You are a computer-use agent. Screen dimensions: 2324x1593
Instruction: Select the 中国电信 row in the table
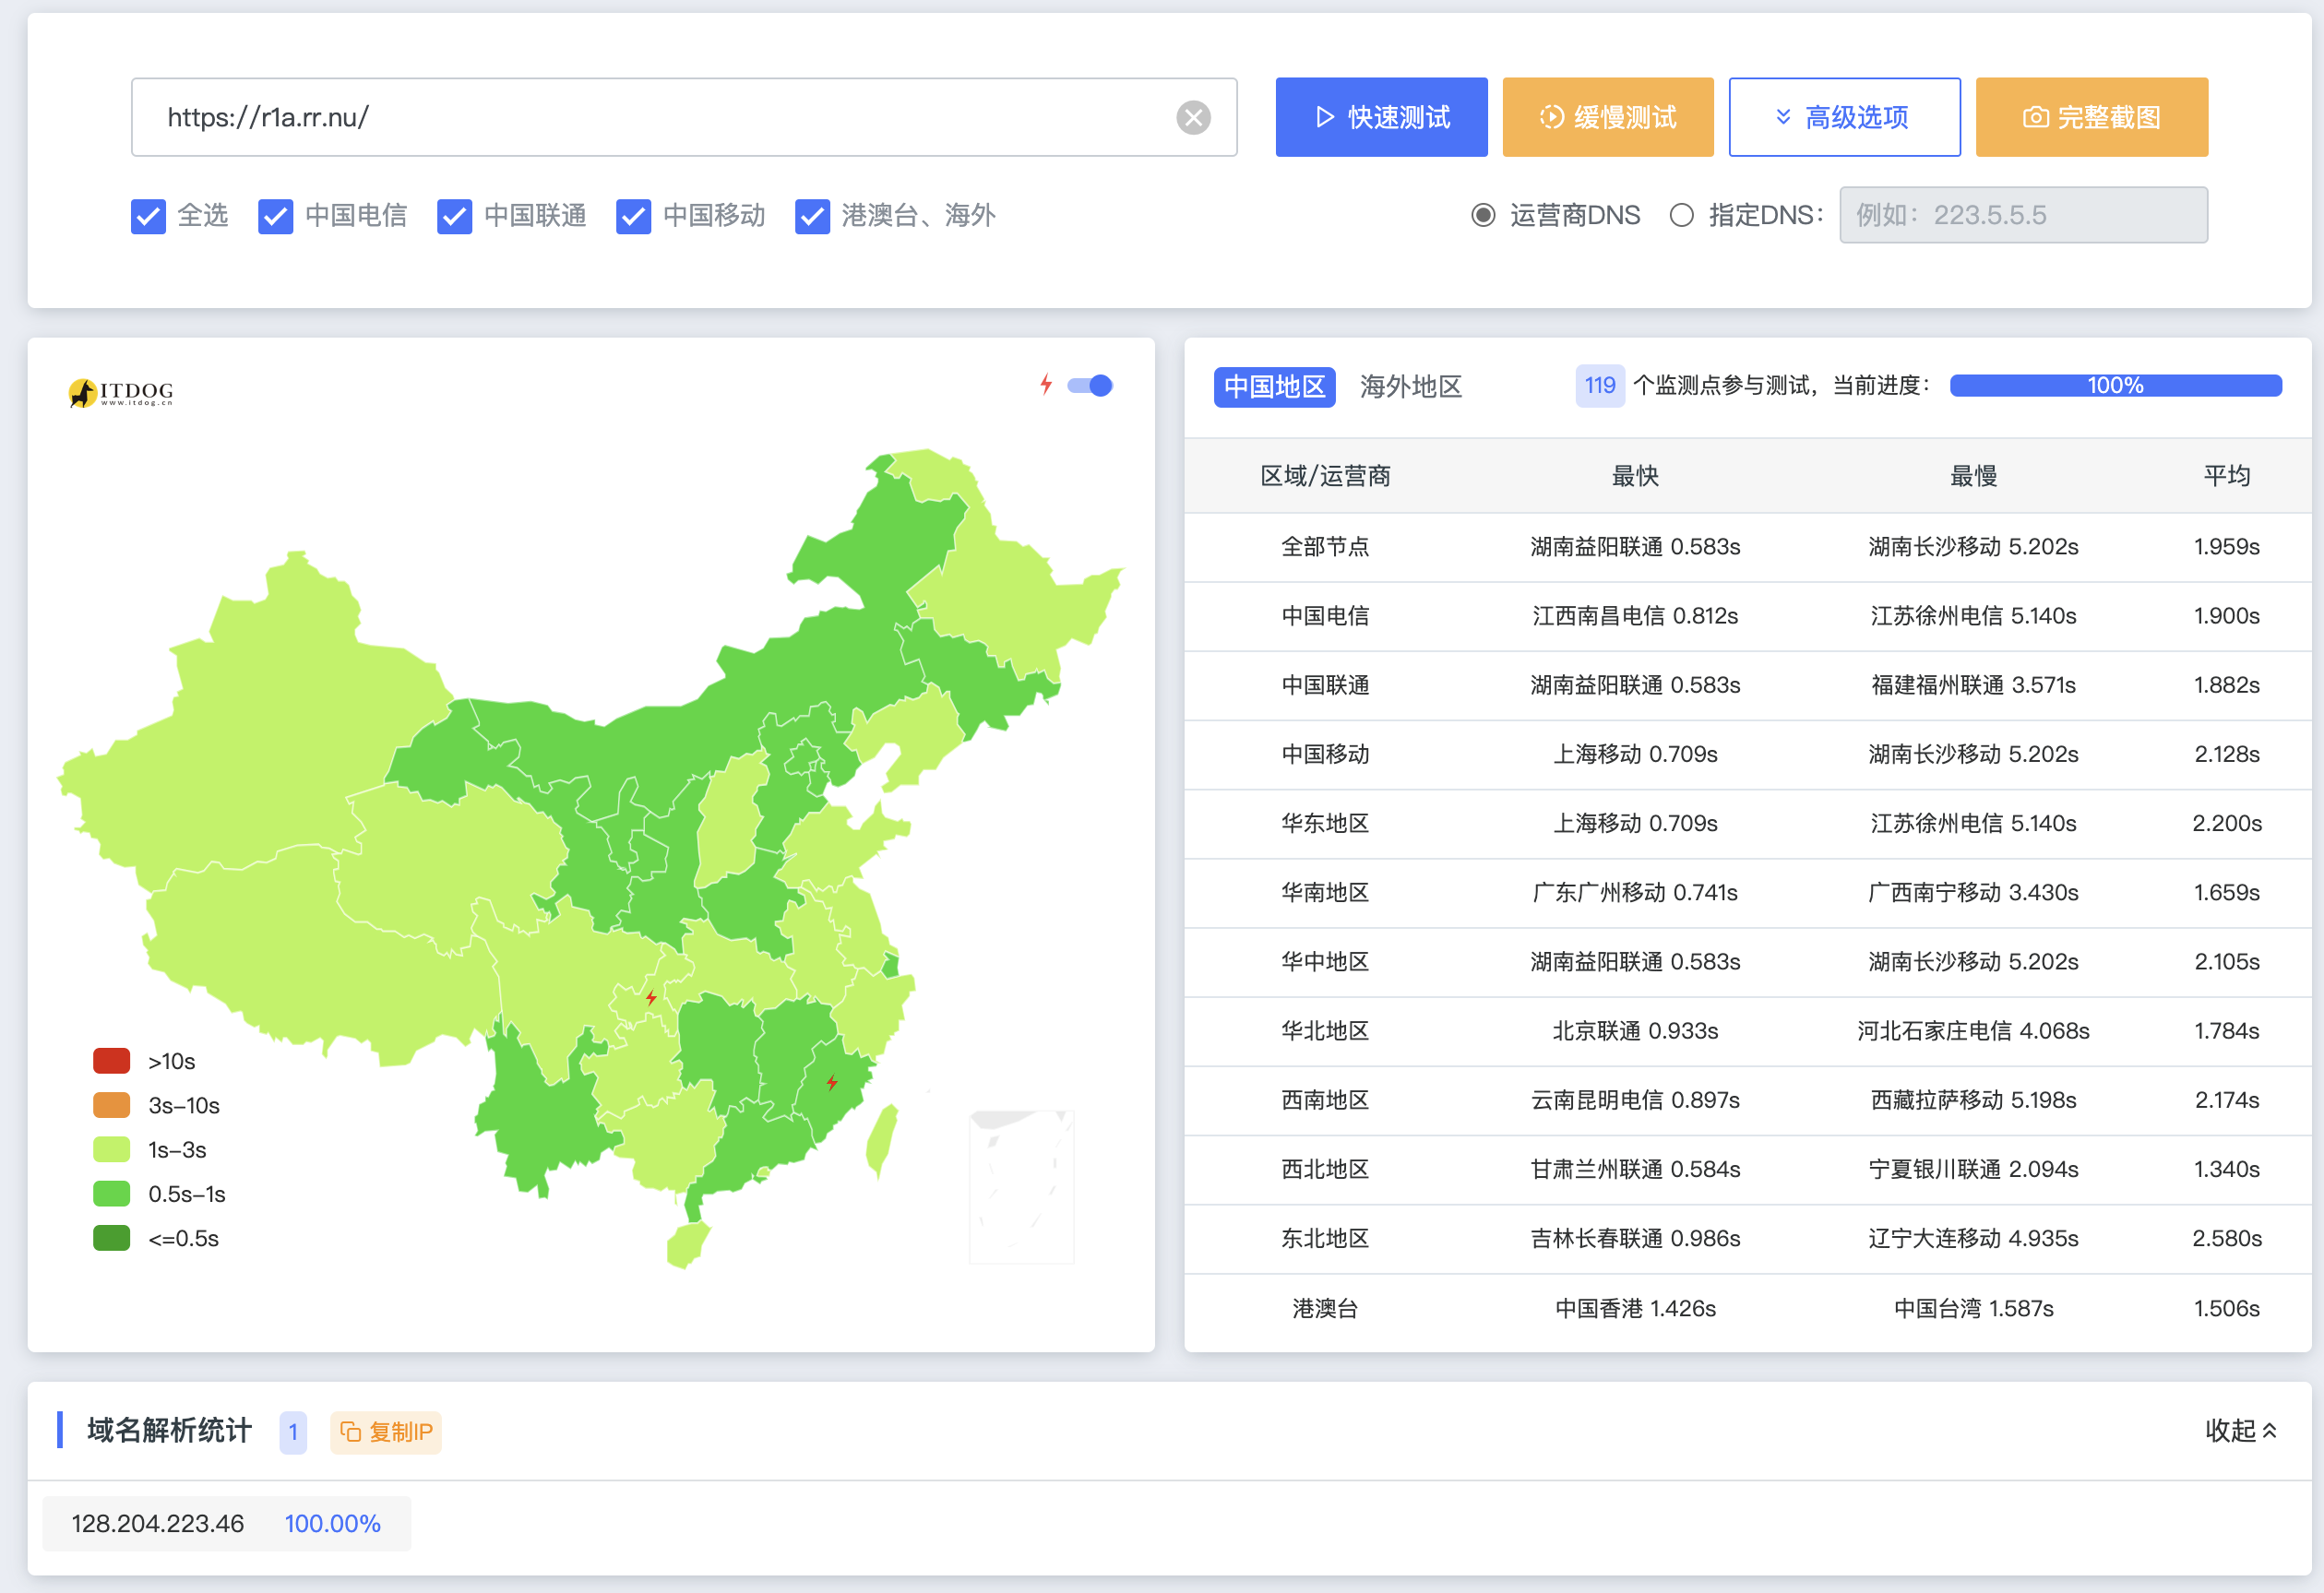point(1748,616)
